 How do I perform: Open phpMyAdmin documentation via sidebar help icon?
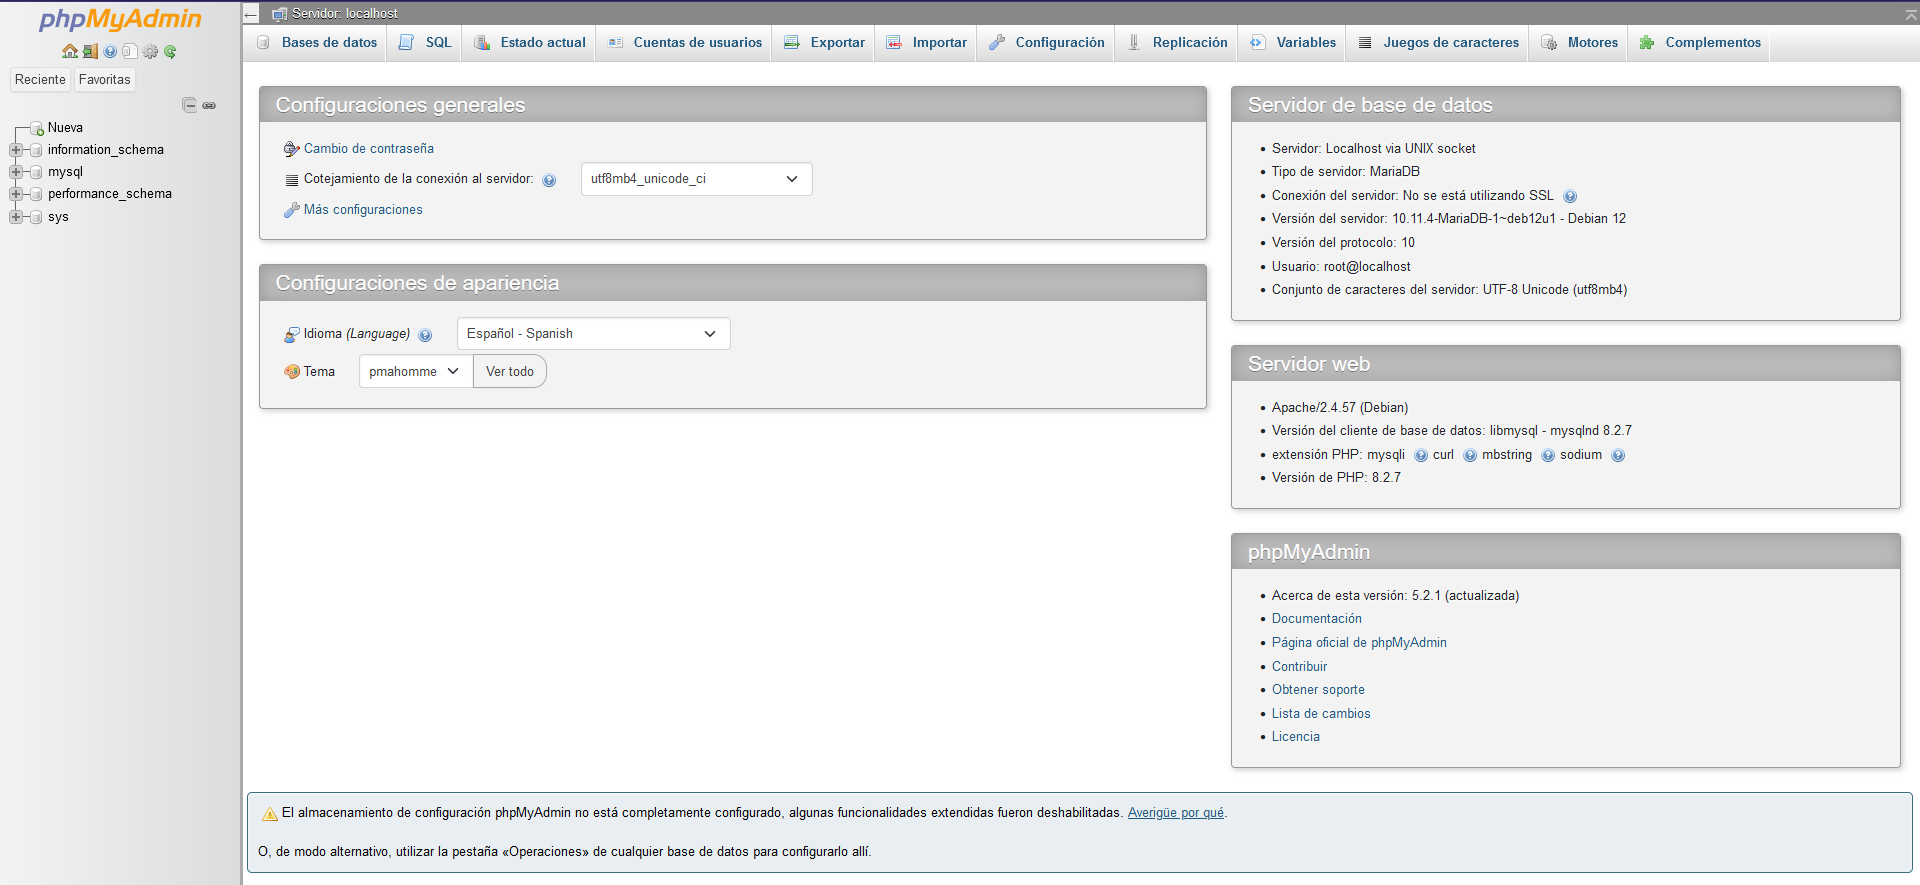click(x=110, y=51)
